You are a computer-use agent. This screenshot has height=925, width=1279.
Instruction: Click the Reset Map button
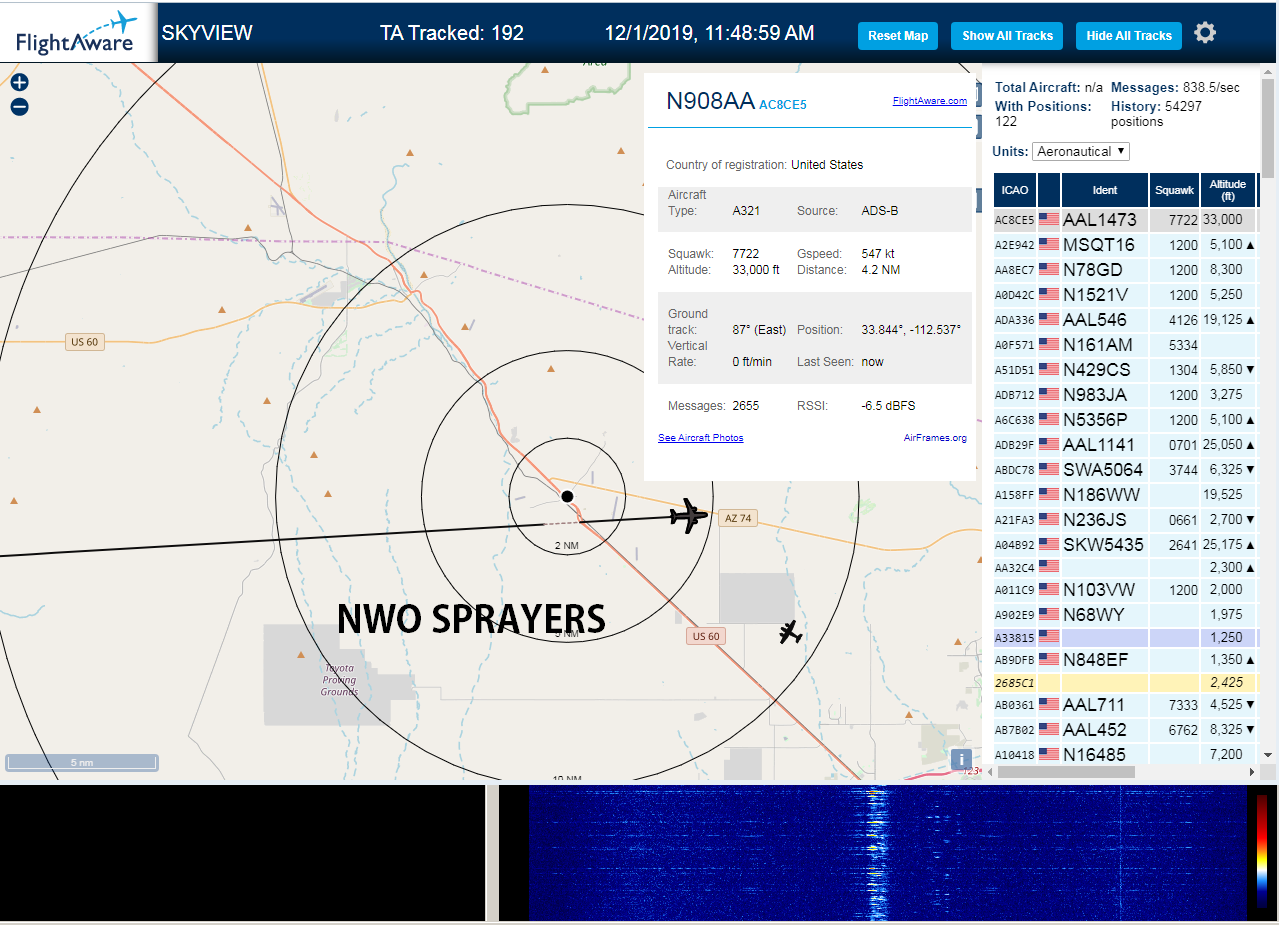[898, 36]
